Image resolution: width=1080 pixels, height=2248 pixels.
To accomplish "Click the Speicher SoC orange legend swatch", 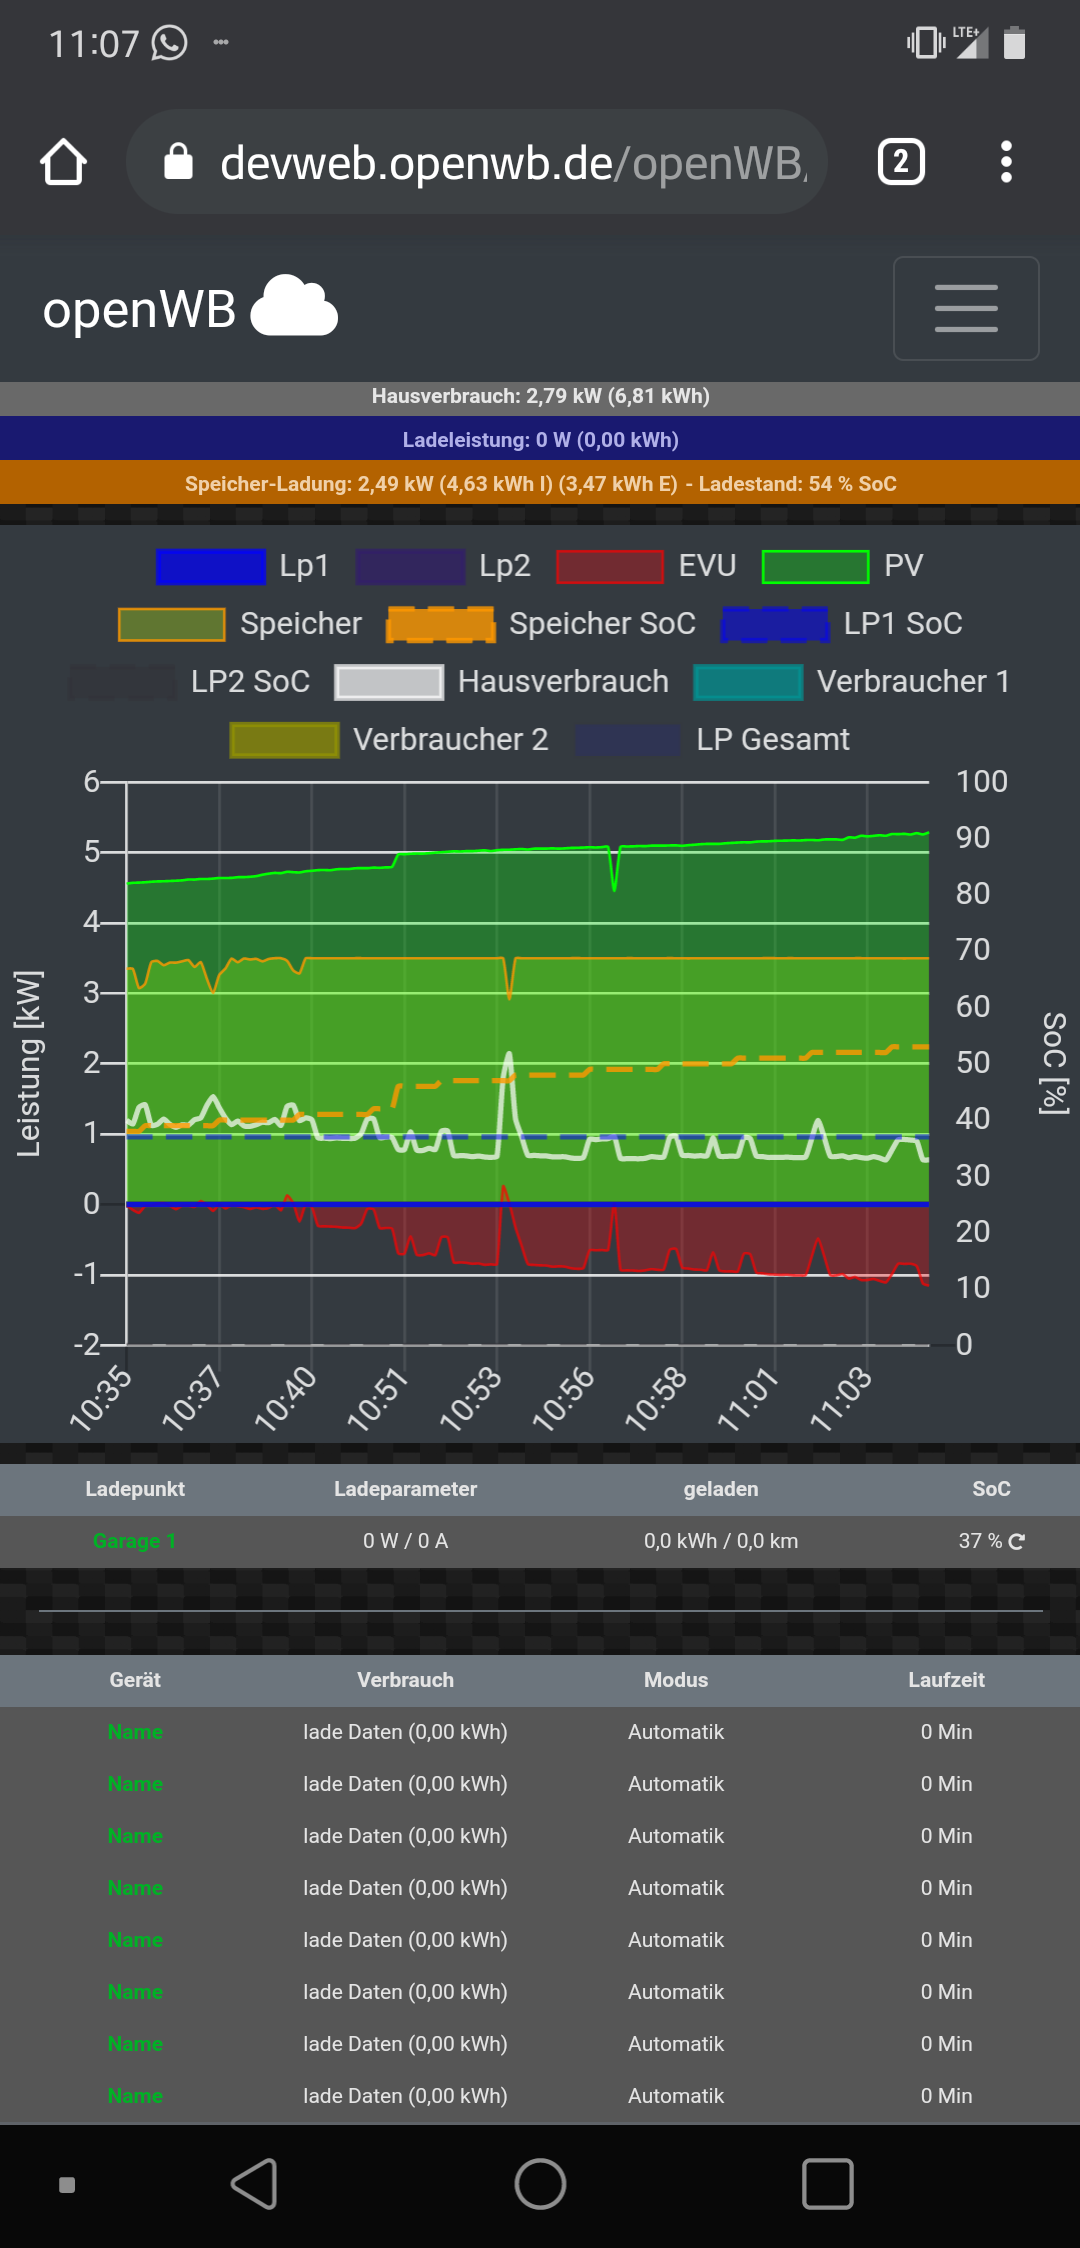I will [x=441, y=624].
